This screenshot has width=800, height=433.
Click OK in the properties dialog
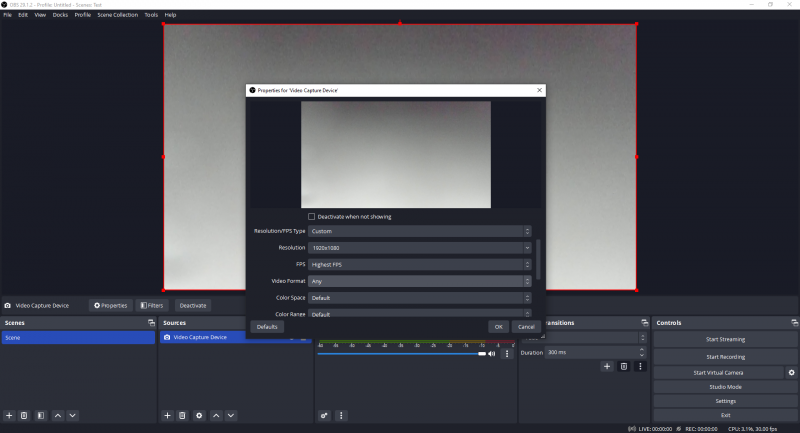(498, 327)
